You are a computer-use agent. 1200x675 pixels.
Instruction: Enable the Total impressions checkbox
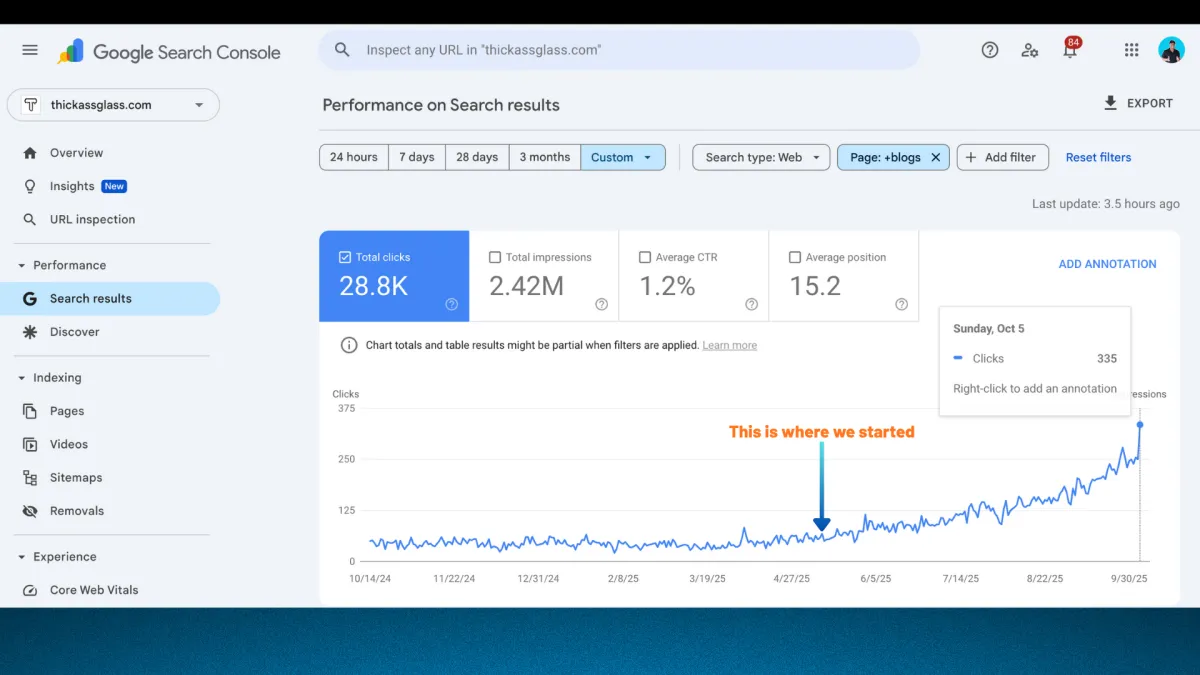(495, 257)
